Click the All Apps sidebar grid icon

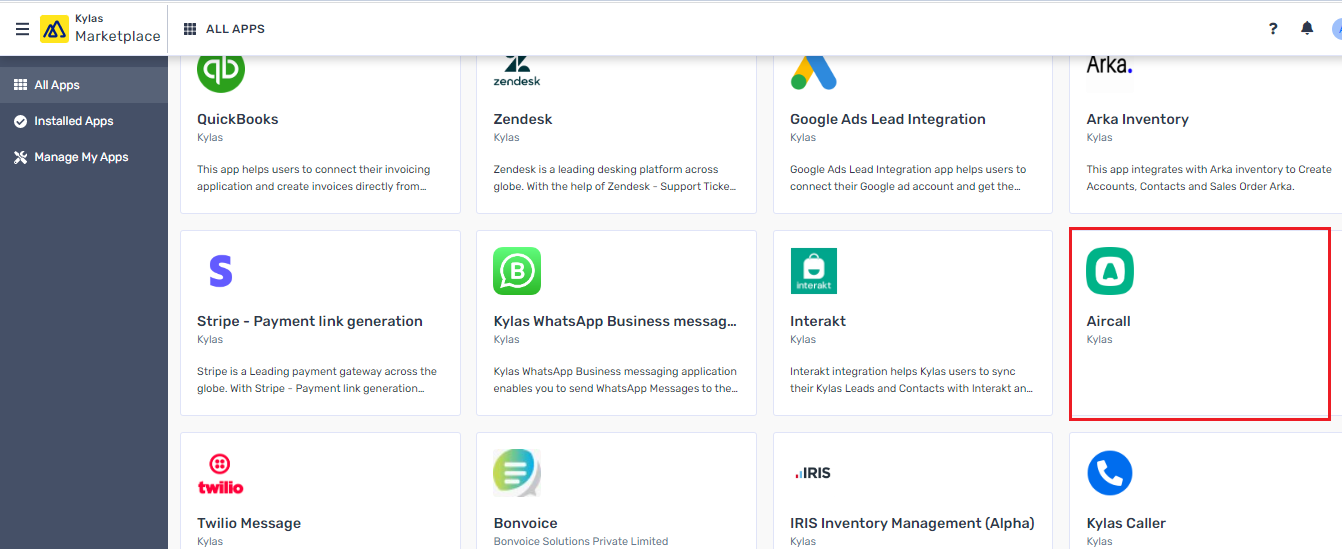click(x=20, y=85)
